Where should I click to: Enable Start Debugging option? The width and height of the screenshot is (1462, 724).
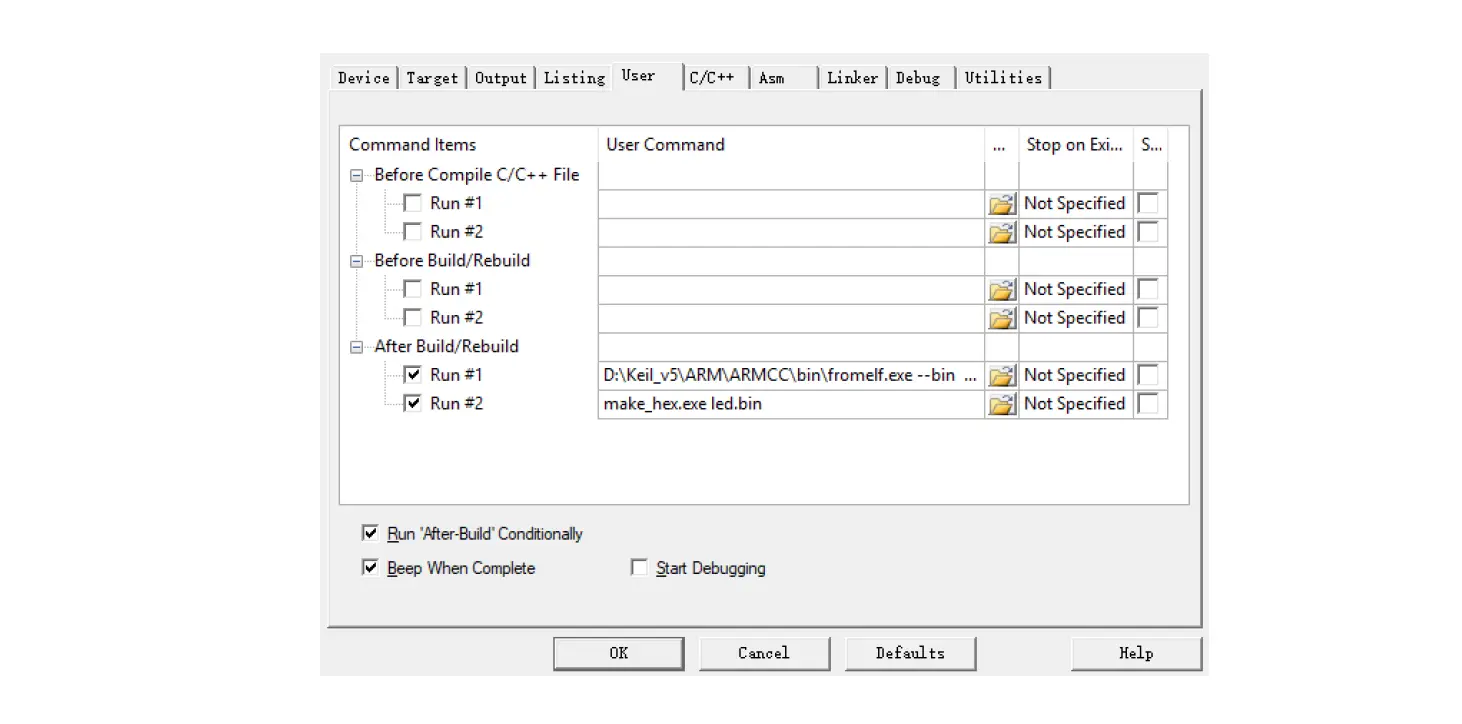[639, 567]
